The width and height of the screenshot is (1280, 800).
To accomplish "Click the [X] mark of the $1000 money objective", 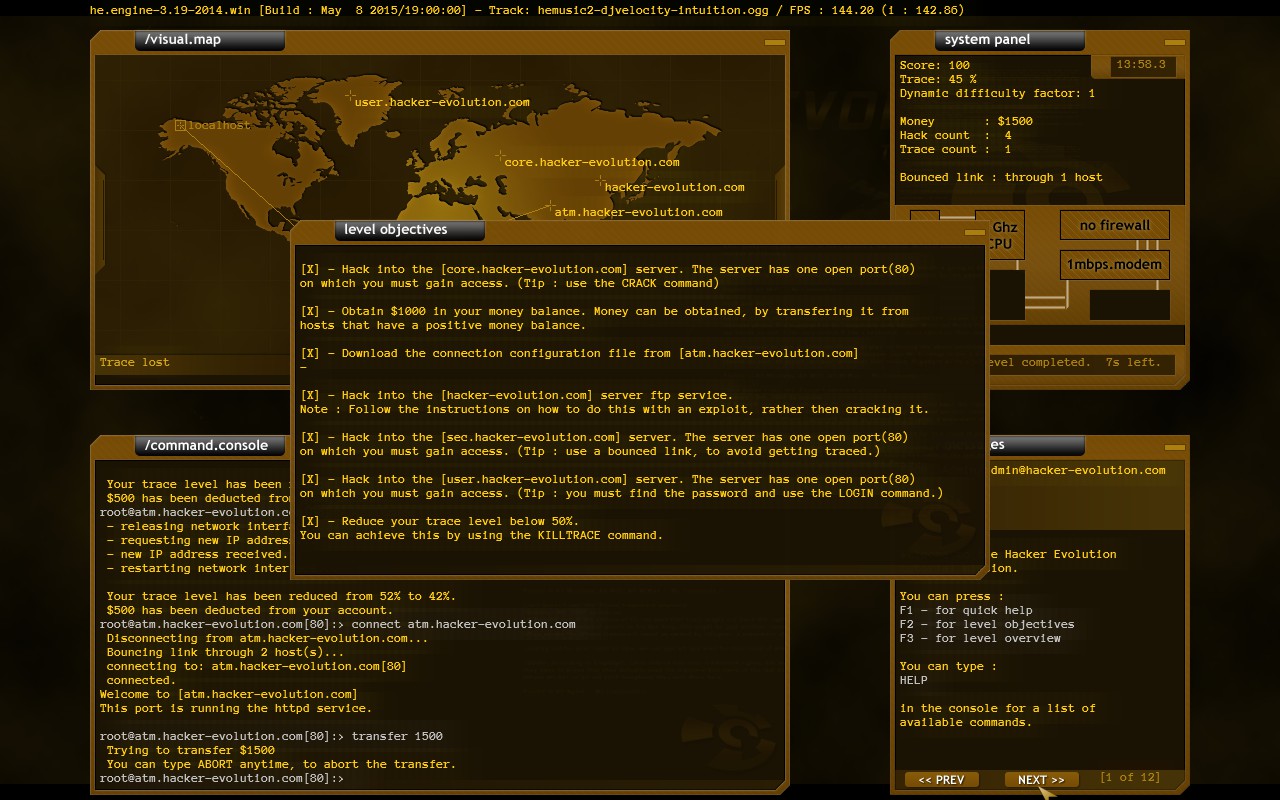I will 310,311.
